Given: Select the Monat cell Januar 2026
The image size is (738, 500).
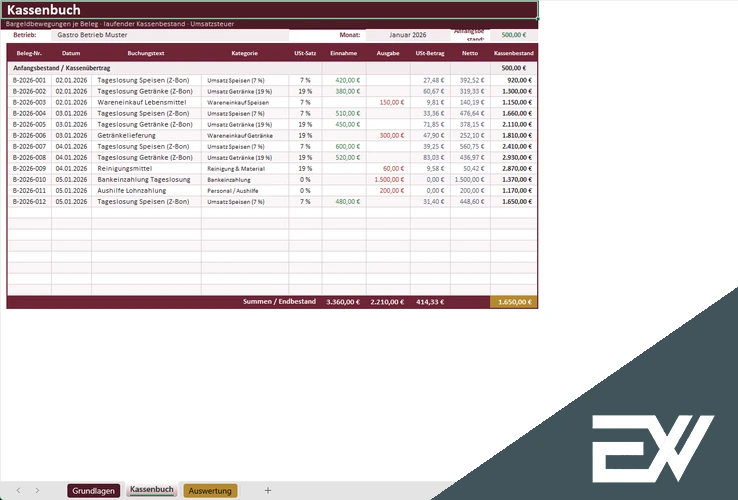Looking at the screenshot, I should point(408,35).
